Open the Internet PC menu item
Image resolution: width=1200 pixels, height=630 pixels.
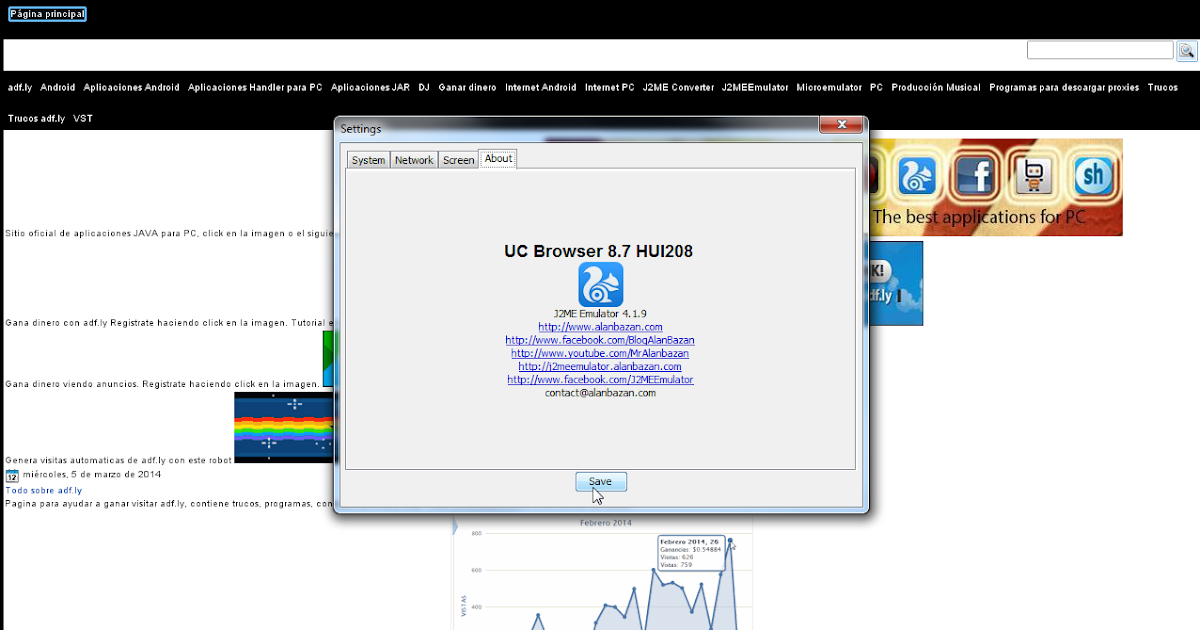click(x=610, y=88)
